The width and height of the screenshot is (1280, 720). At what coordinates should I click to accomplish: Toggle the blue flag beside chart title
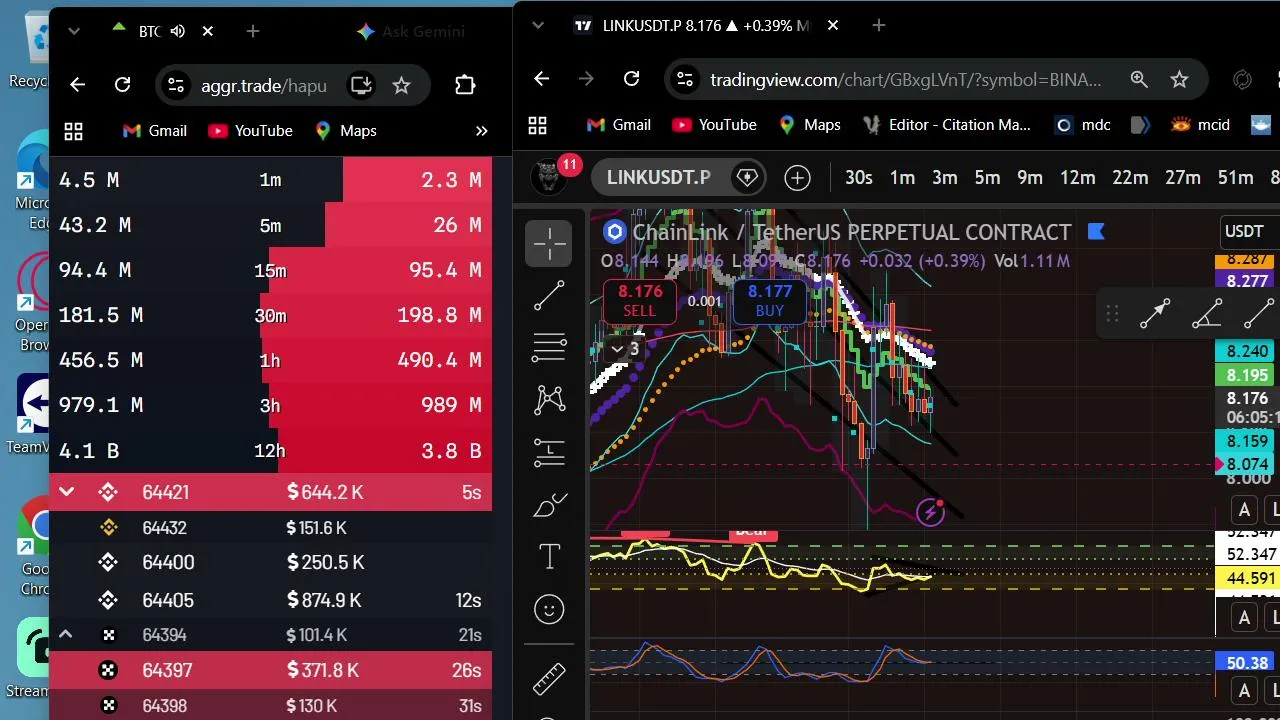click(1095, 232)
